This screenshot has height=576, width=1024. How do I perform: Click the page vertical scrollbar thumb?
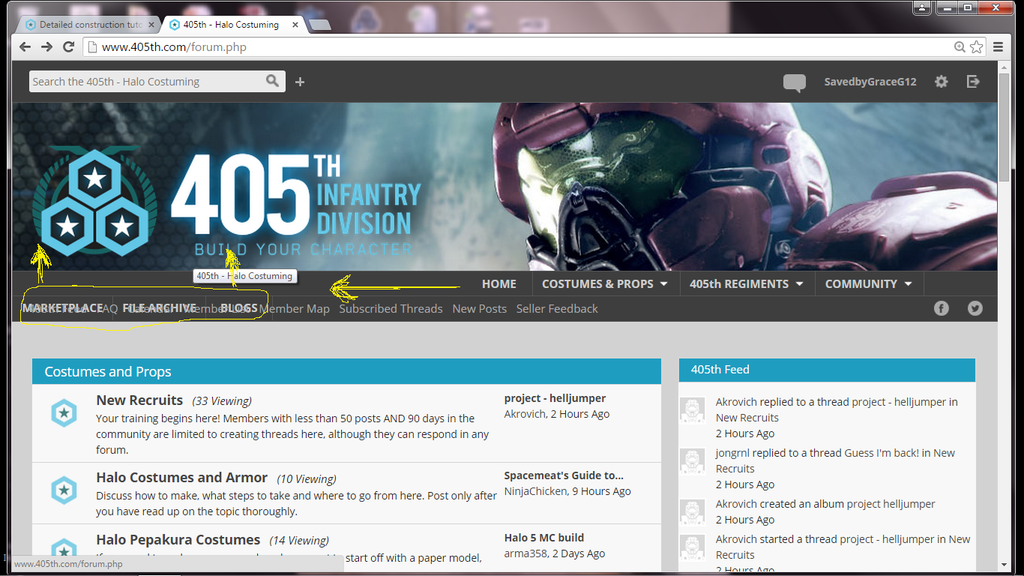(x=1004, y=127)
